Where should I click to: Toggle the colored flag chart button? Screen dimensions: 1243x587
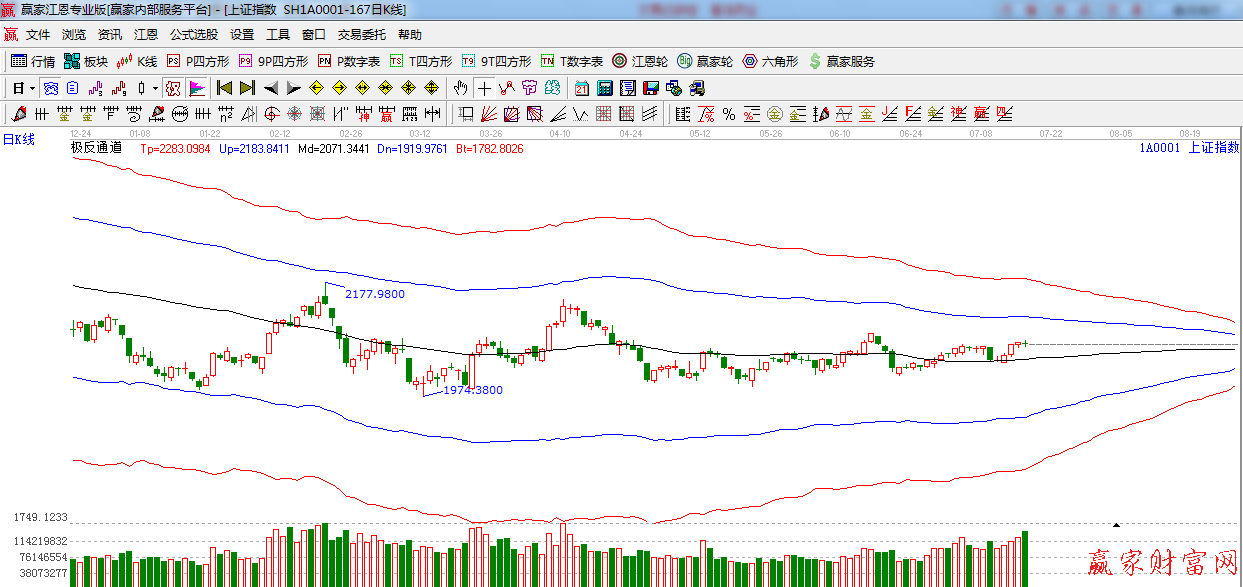[x=197, y=88]
